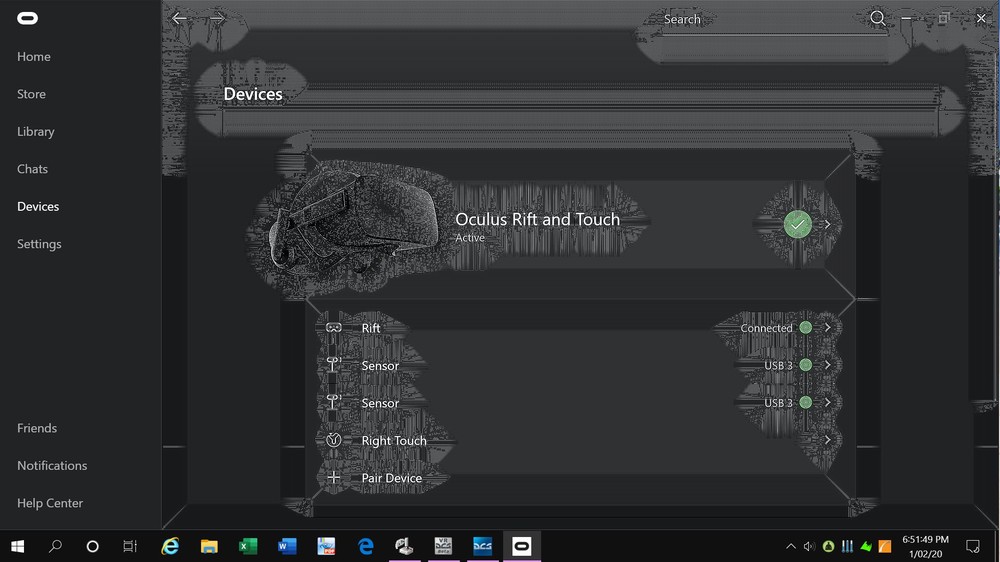Click the first Sensor's icon
The height and width of the screenshot is (562, 1000).
coord(334,364)
